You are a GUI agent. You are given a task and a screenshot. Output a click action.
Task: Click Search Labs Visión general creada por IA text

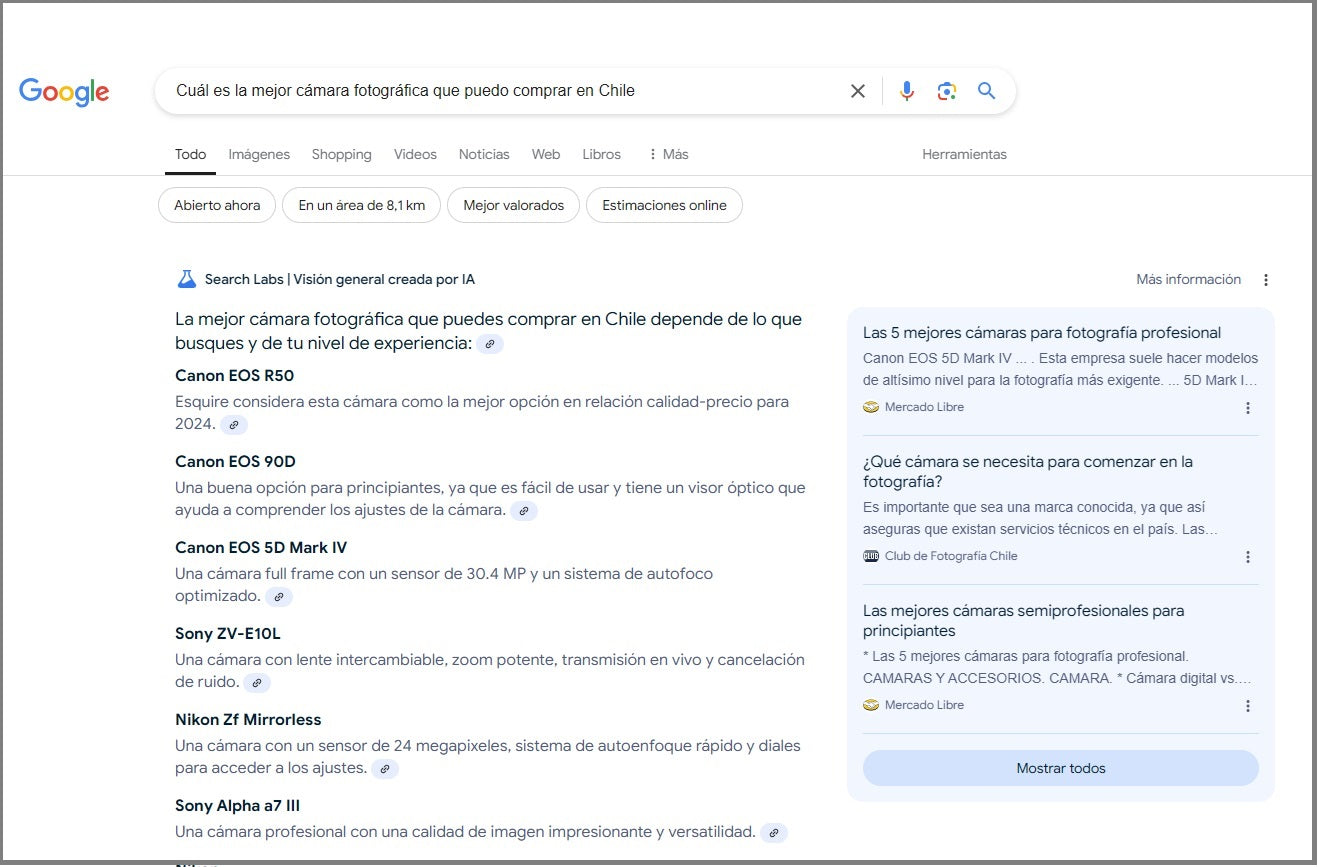click(340, 280)
